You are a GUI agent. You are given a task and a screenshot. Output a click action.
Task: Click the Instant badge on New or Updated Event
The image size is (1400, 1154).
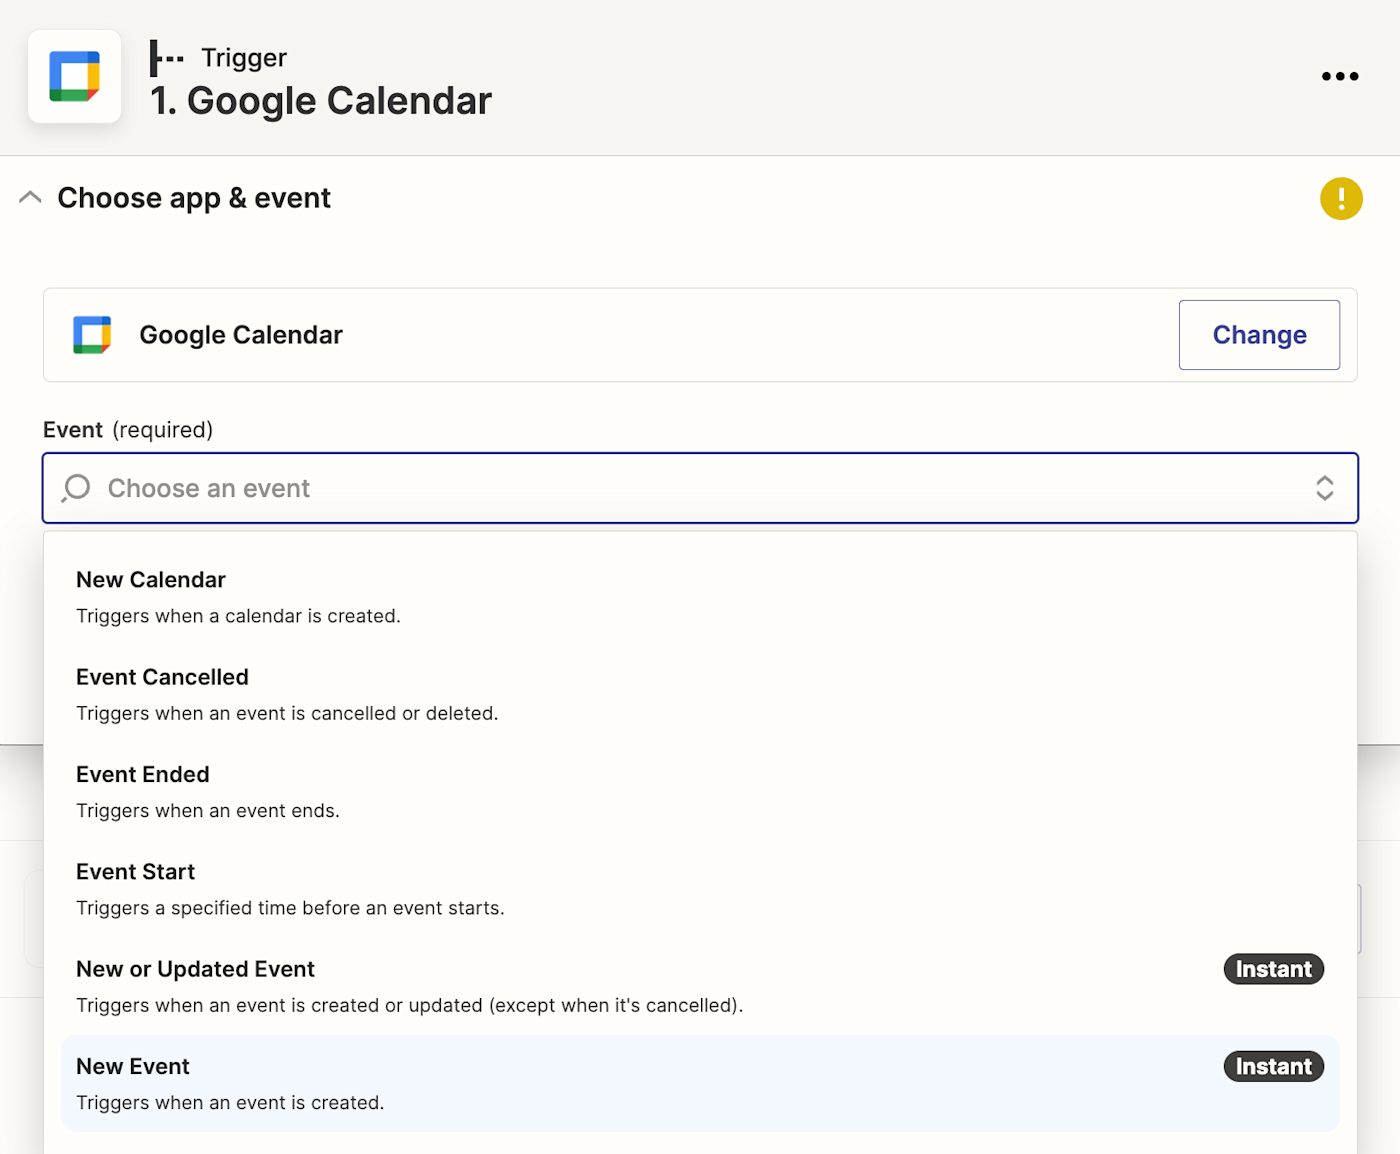tap(1274, 969)
